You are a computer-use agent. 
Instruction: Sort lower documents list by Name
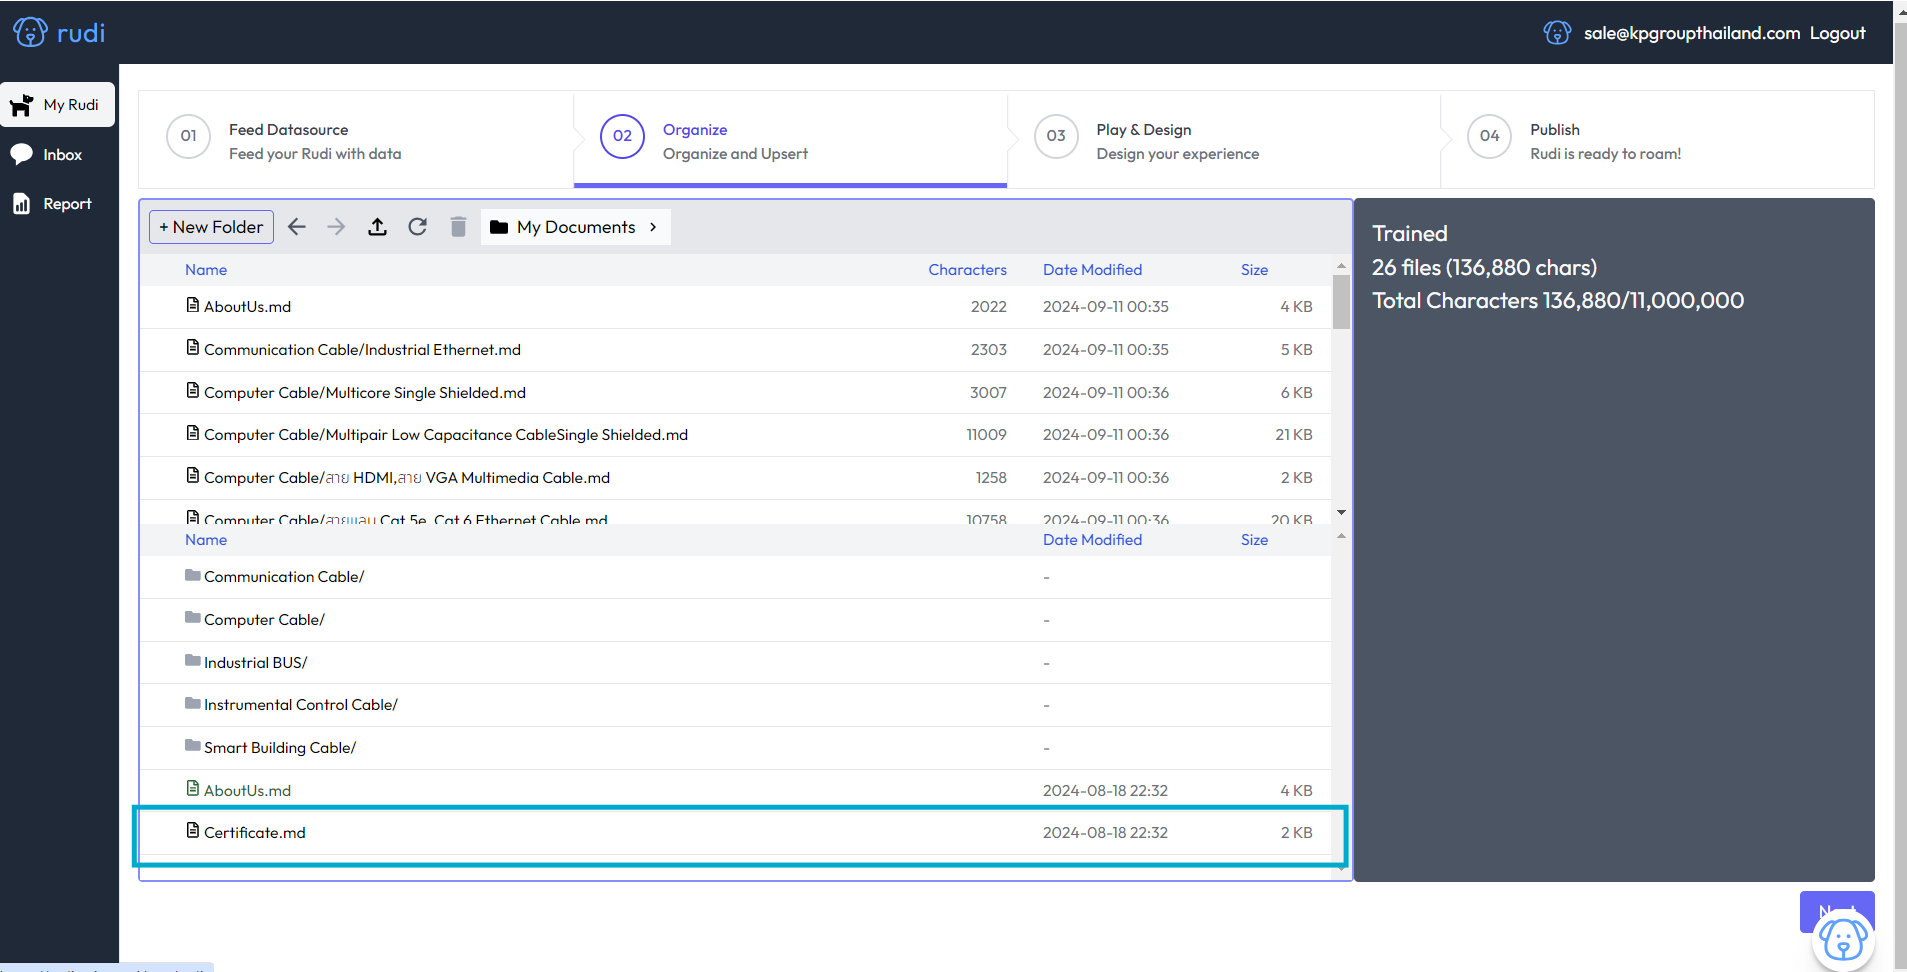206,540
